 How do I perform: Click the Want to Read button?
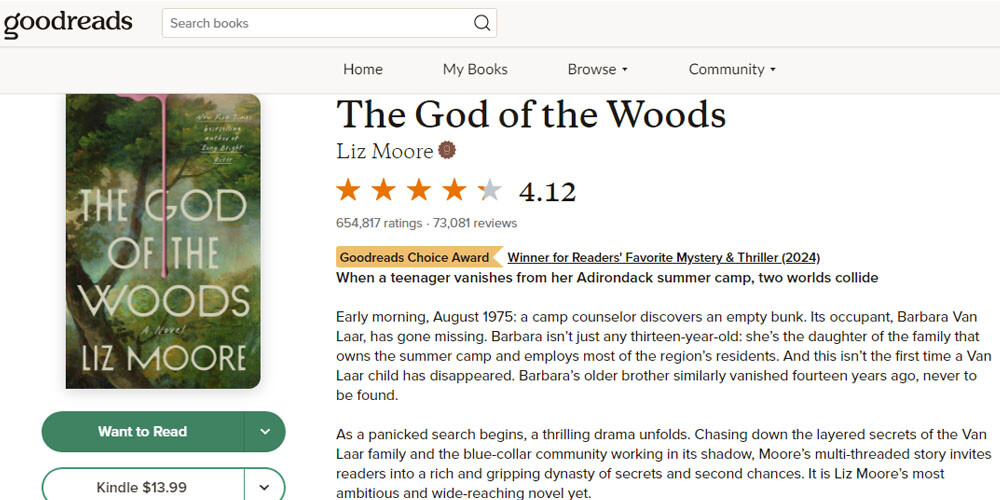(143, 432)
